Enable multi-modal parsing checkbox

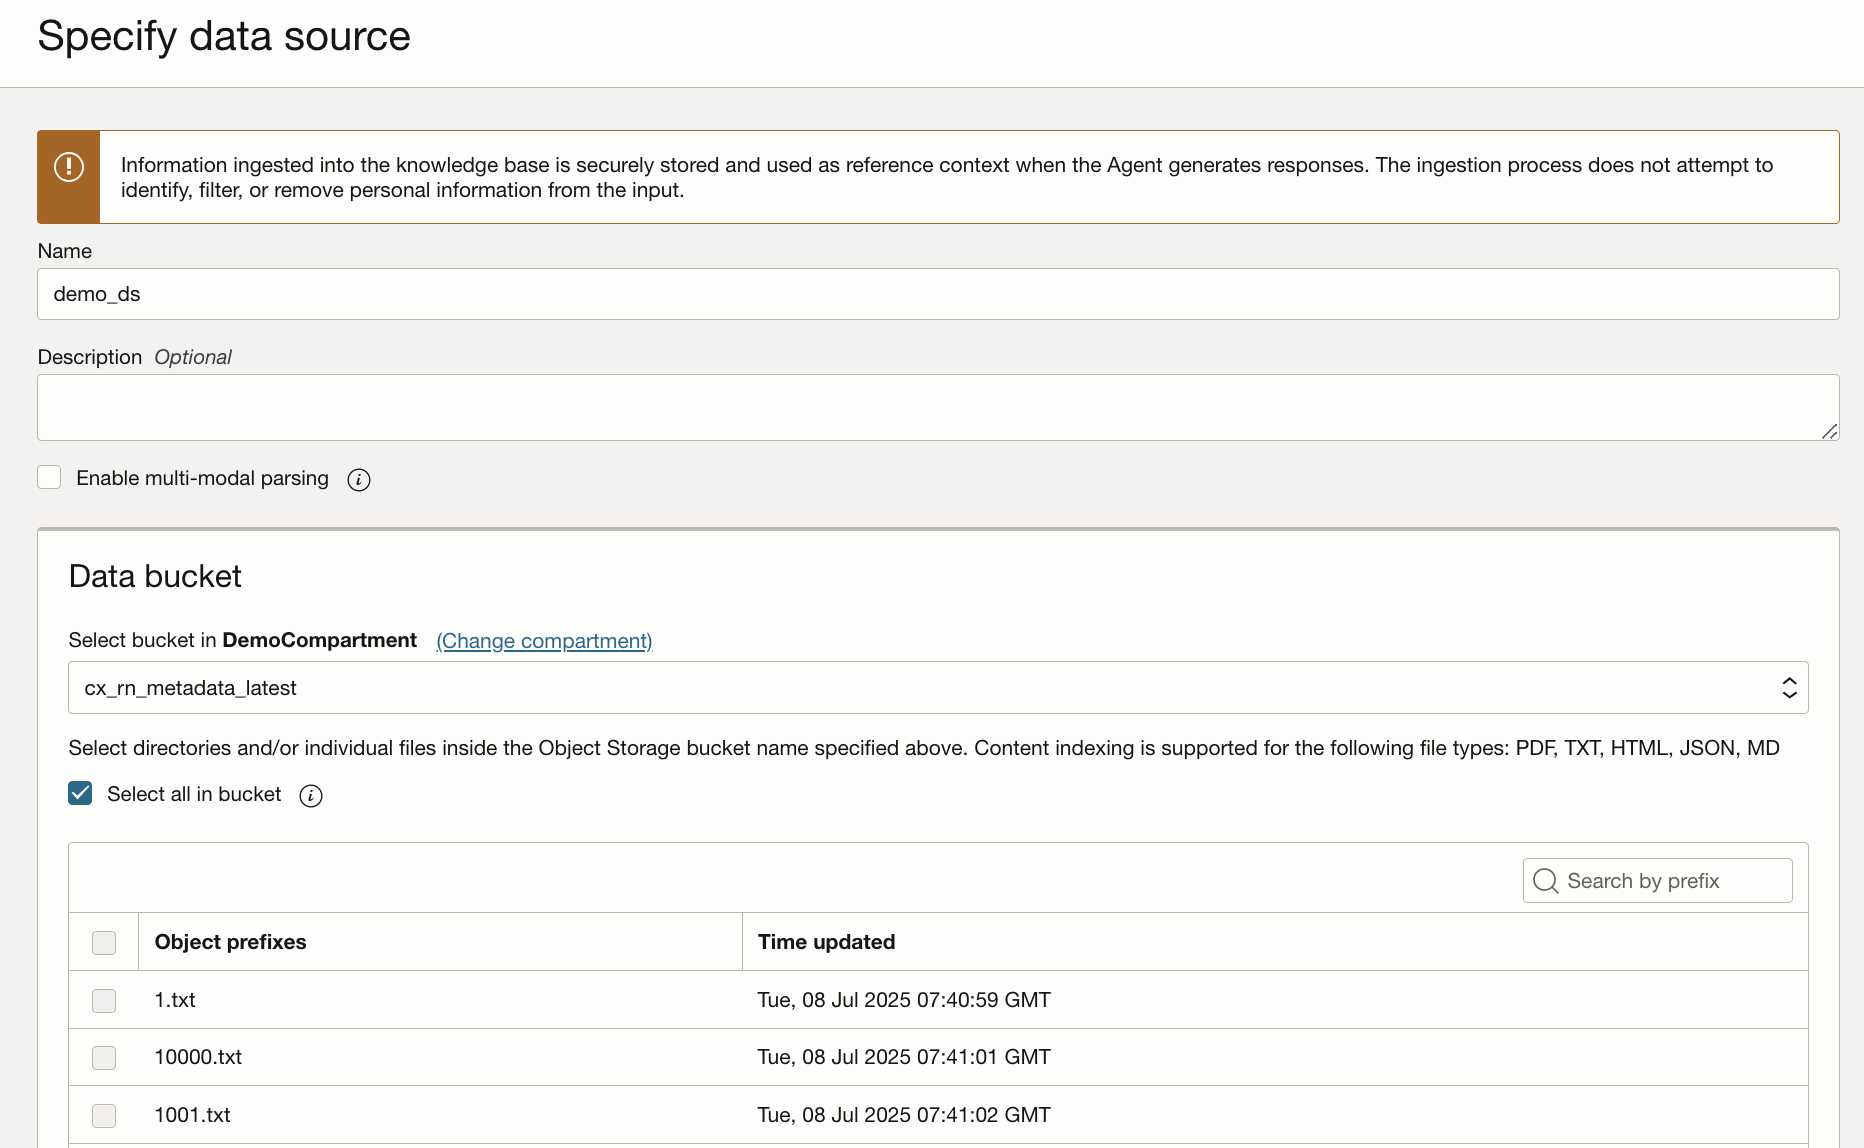pyautogui.click(x=50, y=478)
